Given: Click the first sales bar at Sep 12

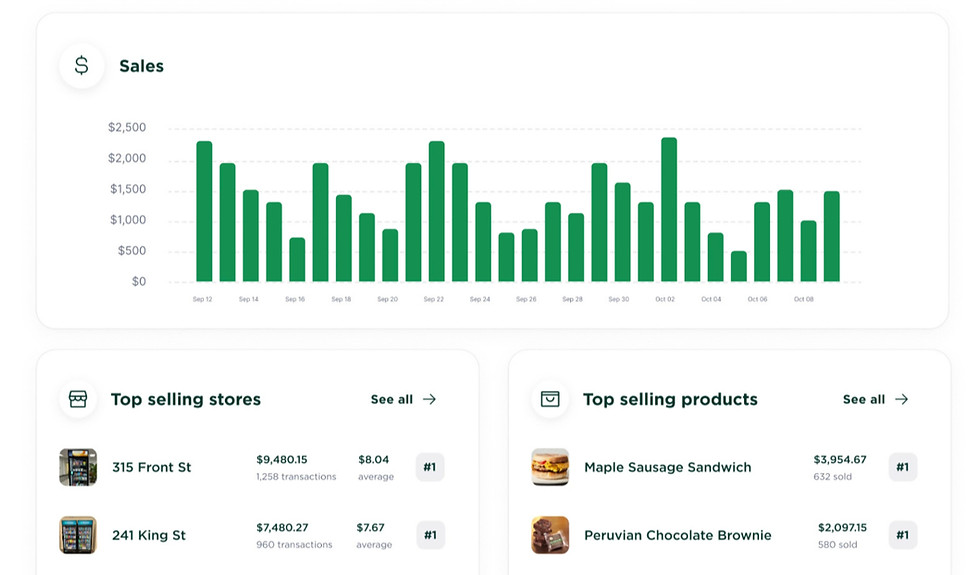Looking at the screenshot, I should pyautogui.click(x=204, y=212).
